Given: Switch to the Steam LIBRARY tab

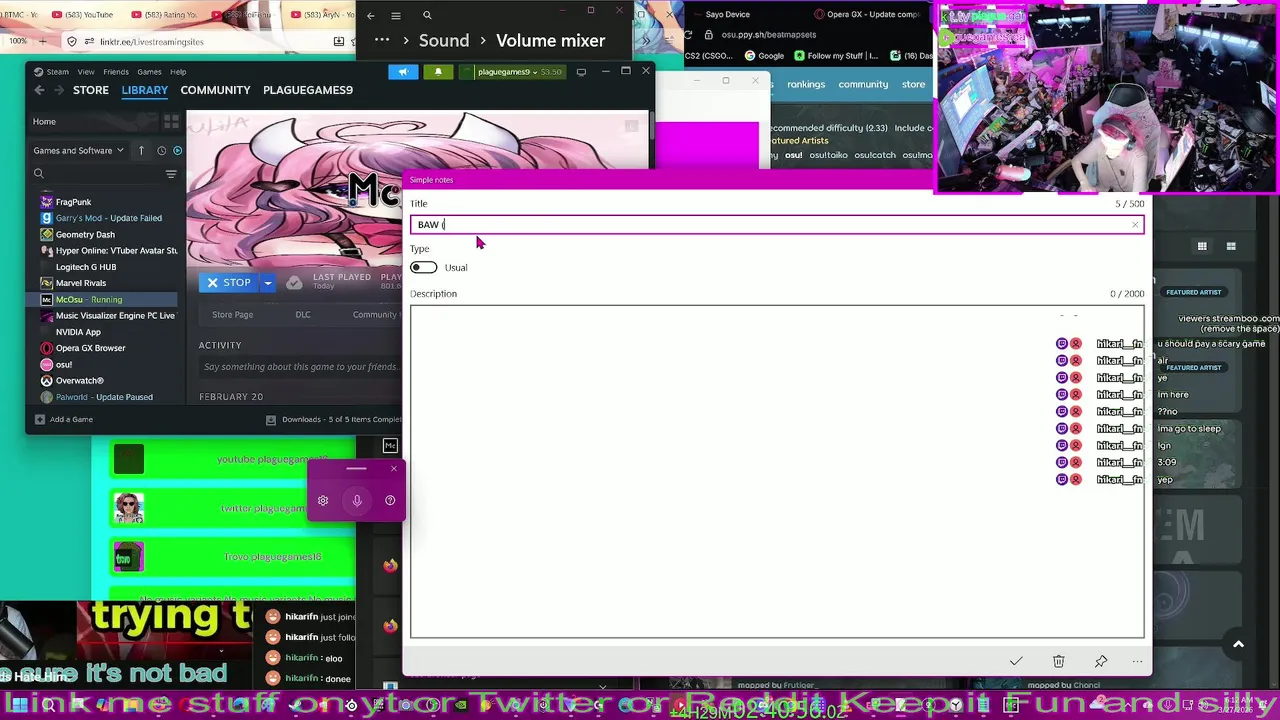Looking at the screenshot, I should click(x=145, y=90).
